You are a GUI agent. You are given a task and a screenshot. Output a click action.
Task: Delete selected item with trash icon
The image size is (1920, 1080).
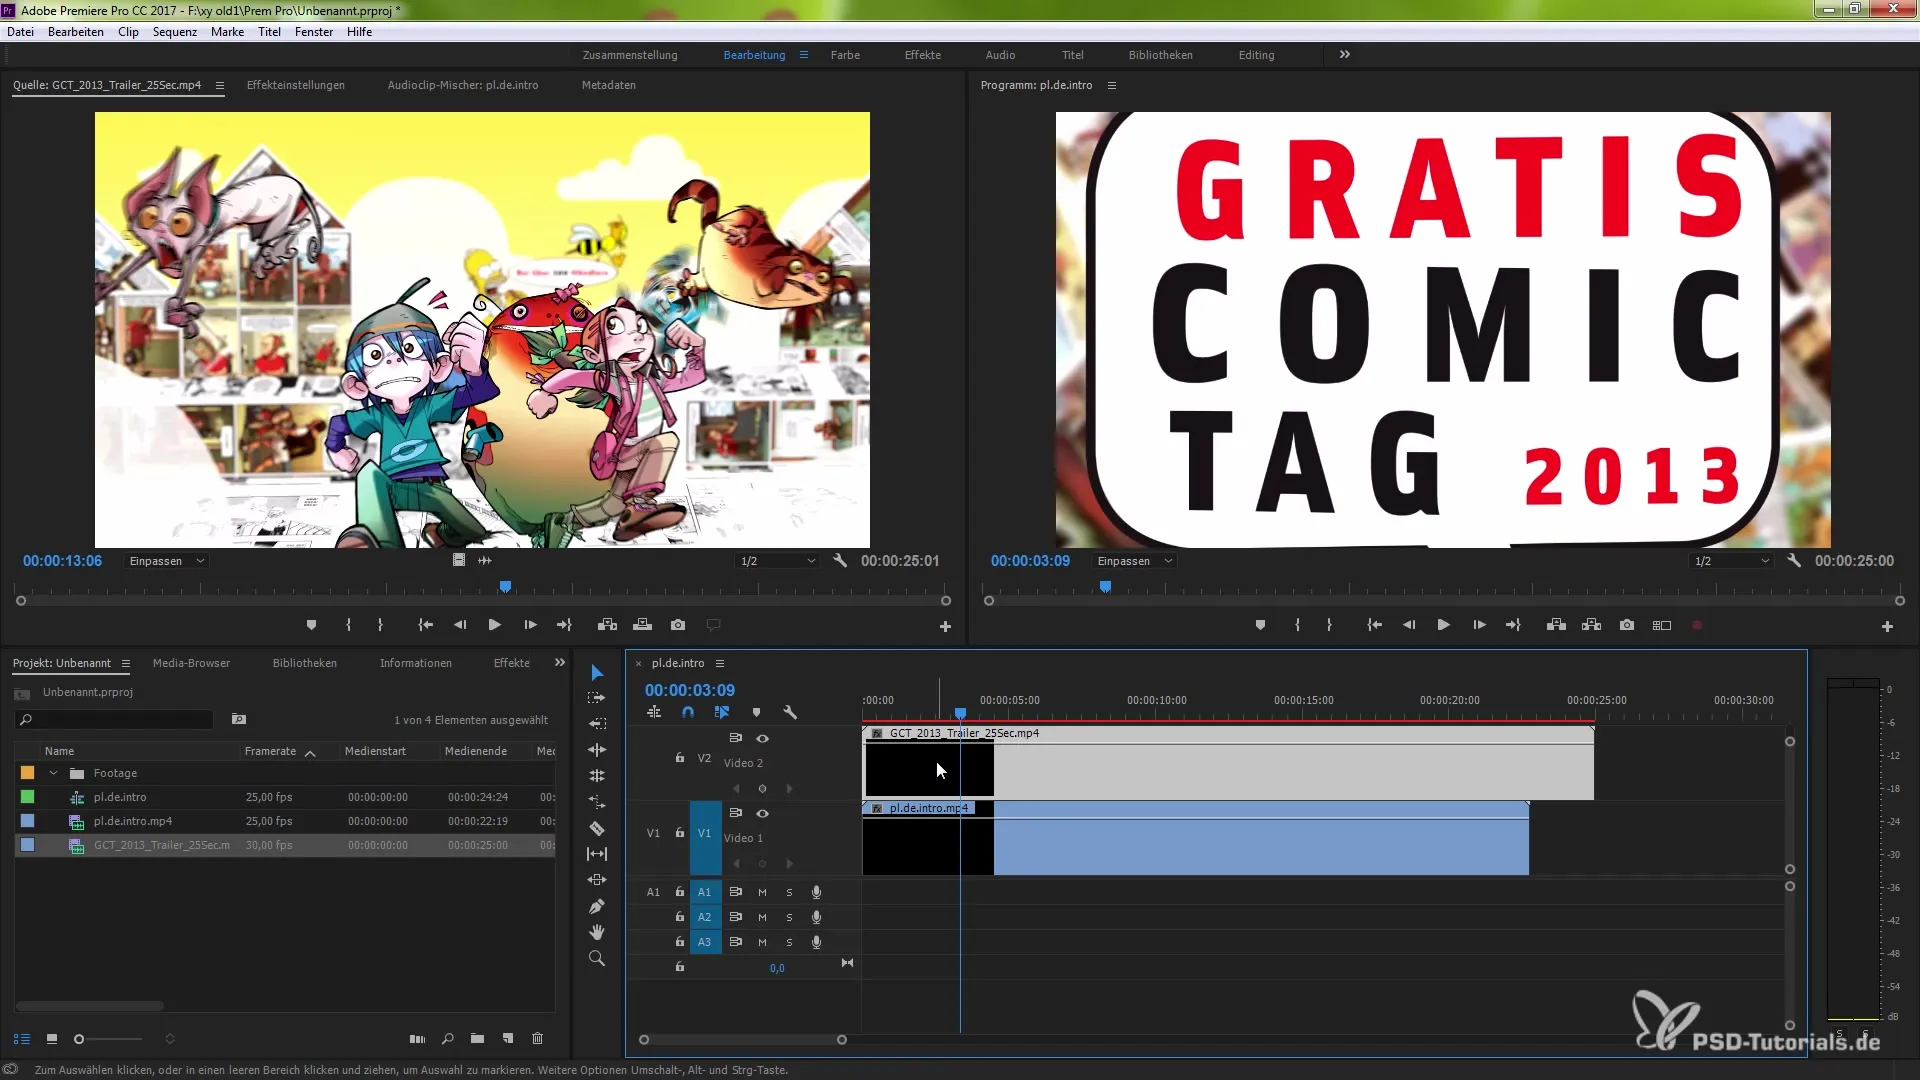coord(537,1039)
